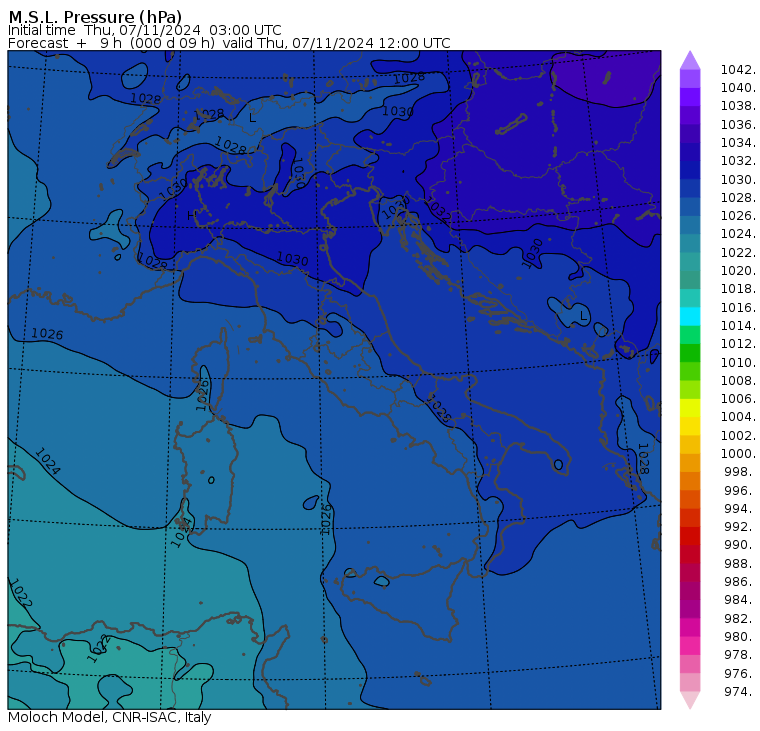Click the purple upward arrow atop the colorbar

point(690,61)
